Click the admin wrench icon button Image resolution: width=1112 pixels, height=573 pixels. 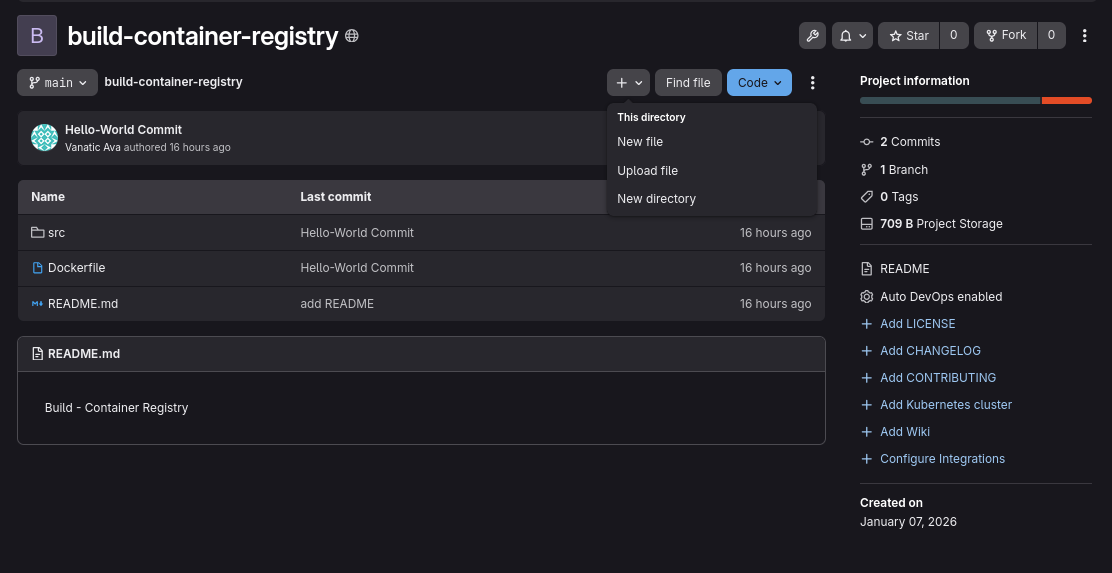click(x=812, y=35)
